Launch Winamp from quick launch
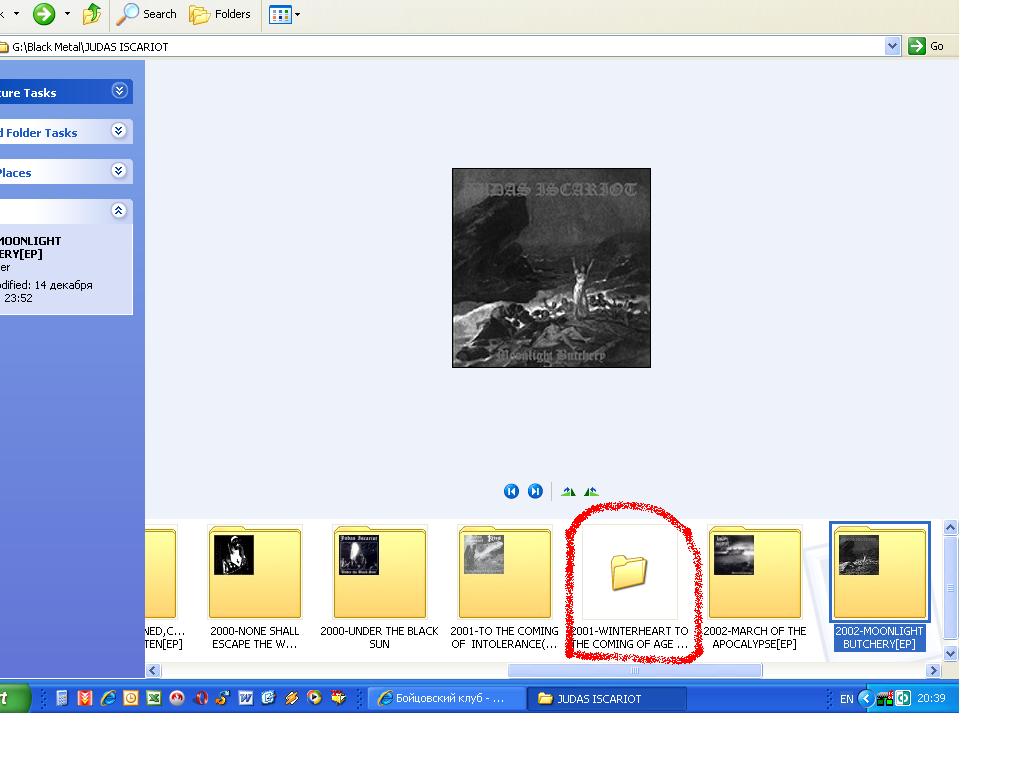The width and height of the screenshot is (1024, 768). (x=291, y=698)
